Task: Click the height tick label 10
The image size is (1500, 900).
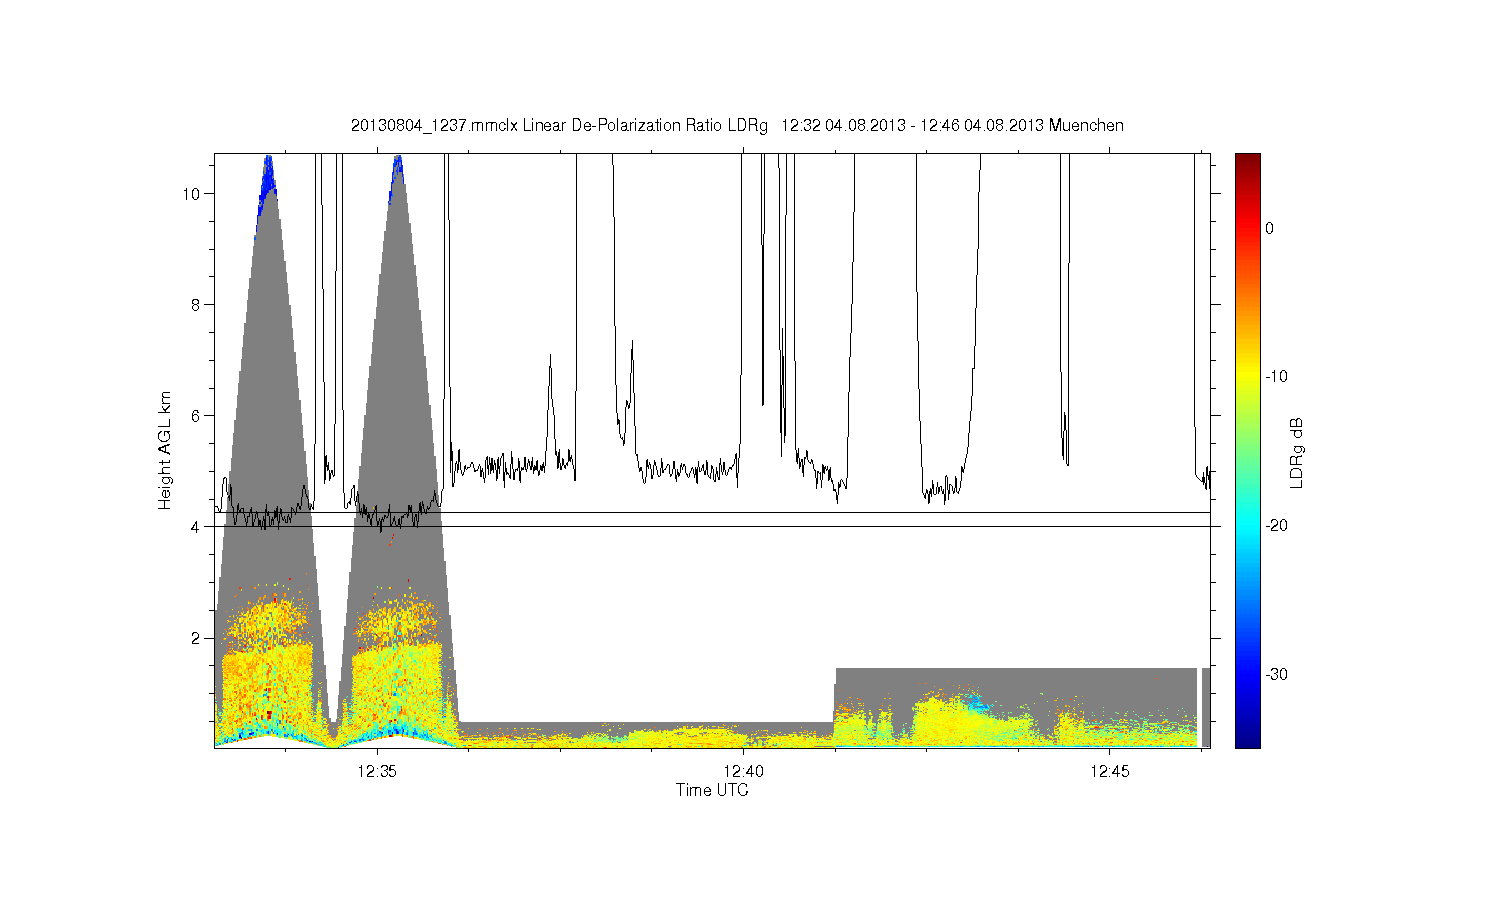Action: click(x=191, y=193)
